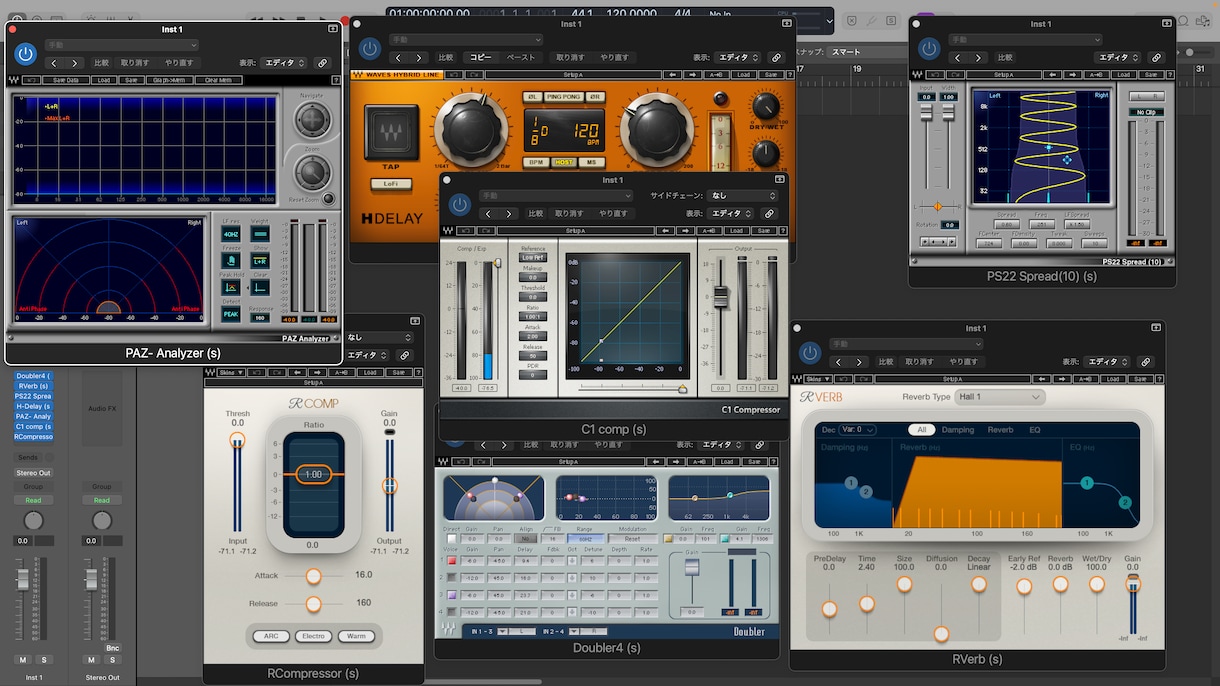Image resolution: width=1220 pixels, height=686 pixels.
Task: Enable Warm character in RCompressor
Action: (356, 636)
